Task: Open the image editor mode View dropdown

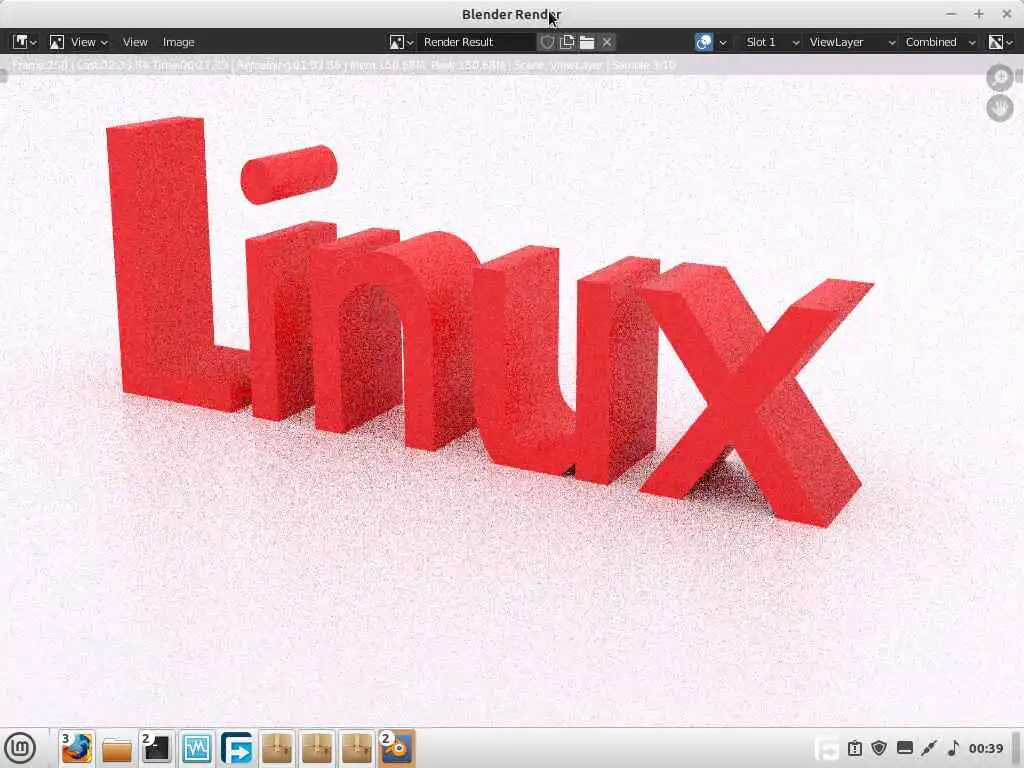Action: point(79,42)
